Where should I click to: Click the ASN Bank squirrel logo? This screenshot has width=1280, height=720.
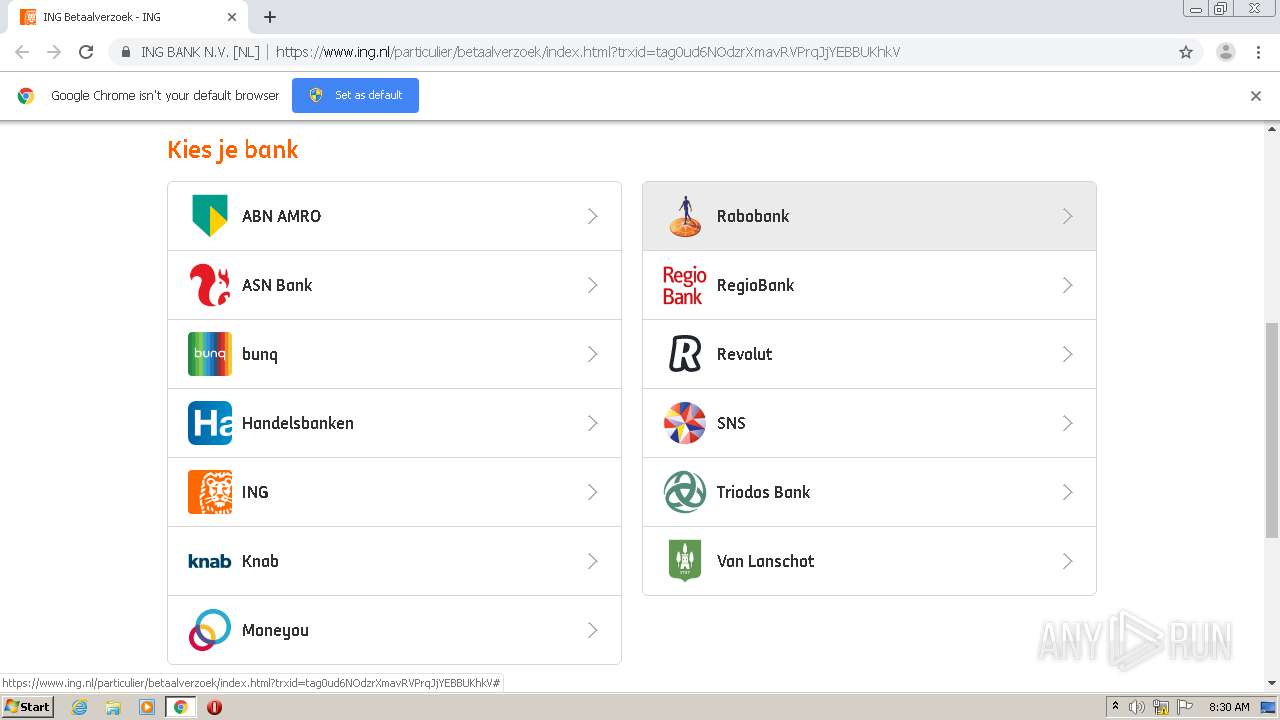210,285
